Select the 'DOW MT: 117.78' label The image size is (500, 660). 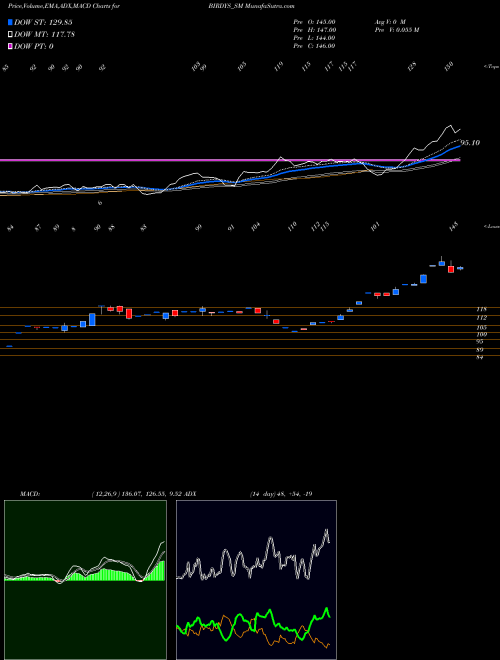pyautogui.click(x=44, y=35)
